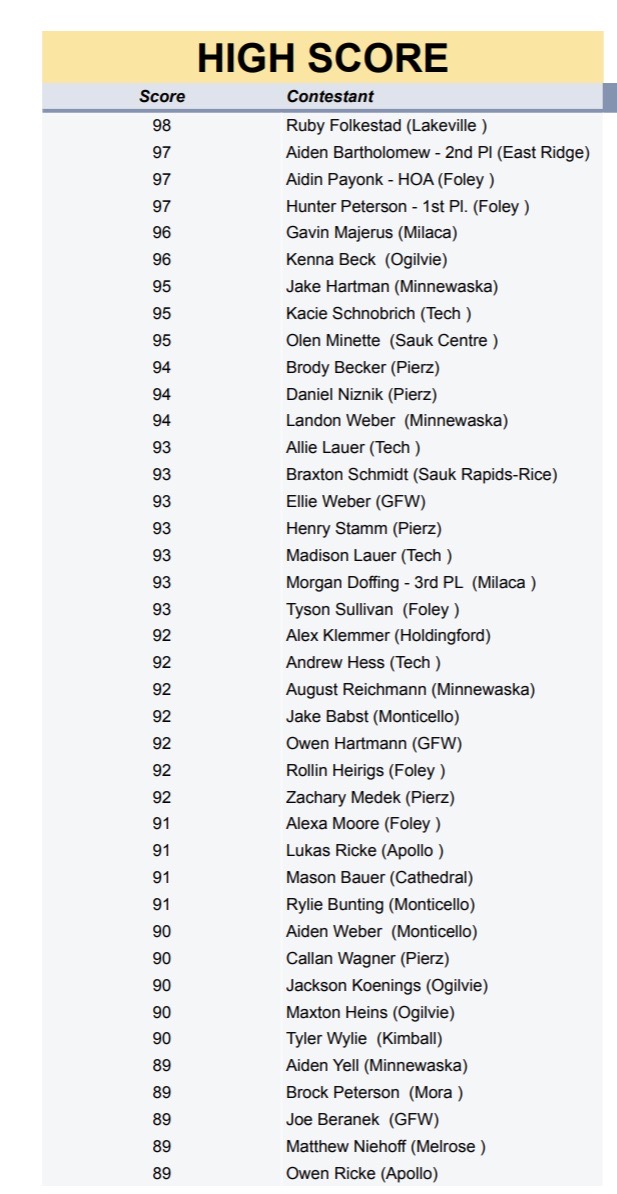This screenshot has width=617, height=1194.
Task: Click Jackson Koenings (Ogilvie) row
Action: click(387, 985)
